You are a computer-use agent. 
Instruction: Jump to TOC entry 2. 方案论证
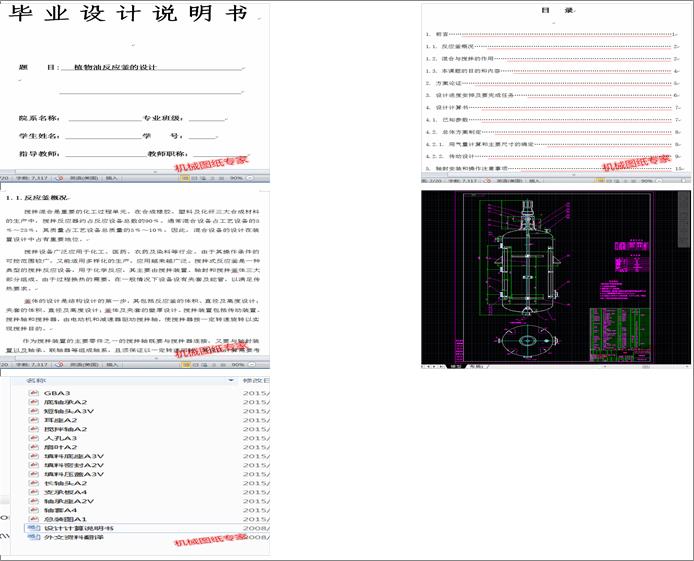(552, 83)
